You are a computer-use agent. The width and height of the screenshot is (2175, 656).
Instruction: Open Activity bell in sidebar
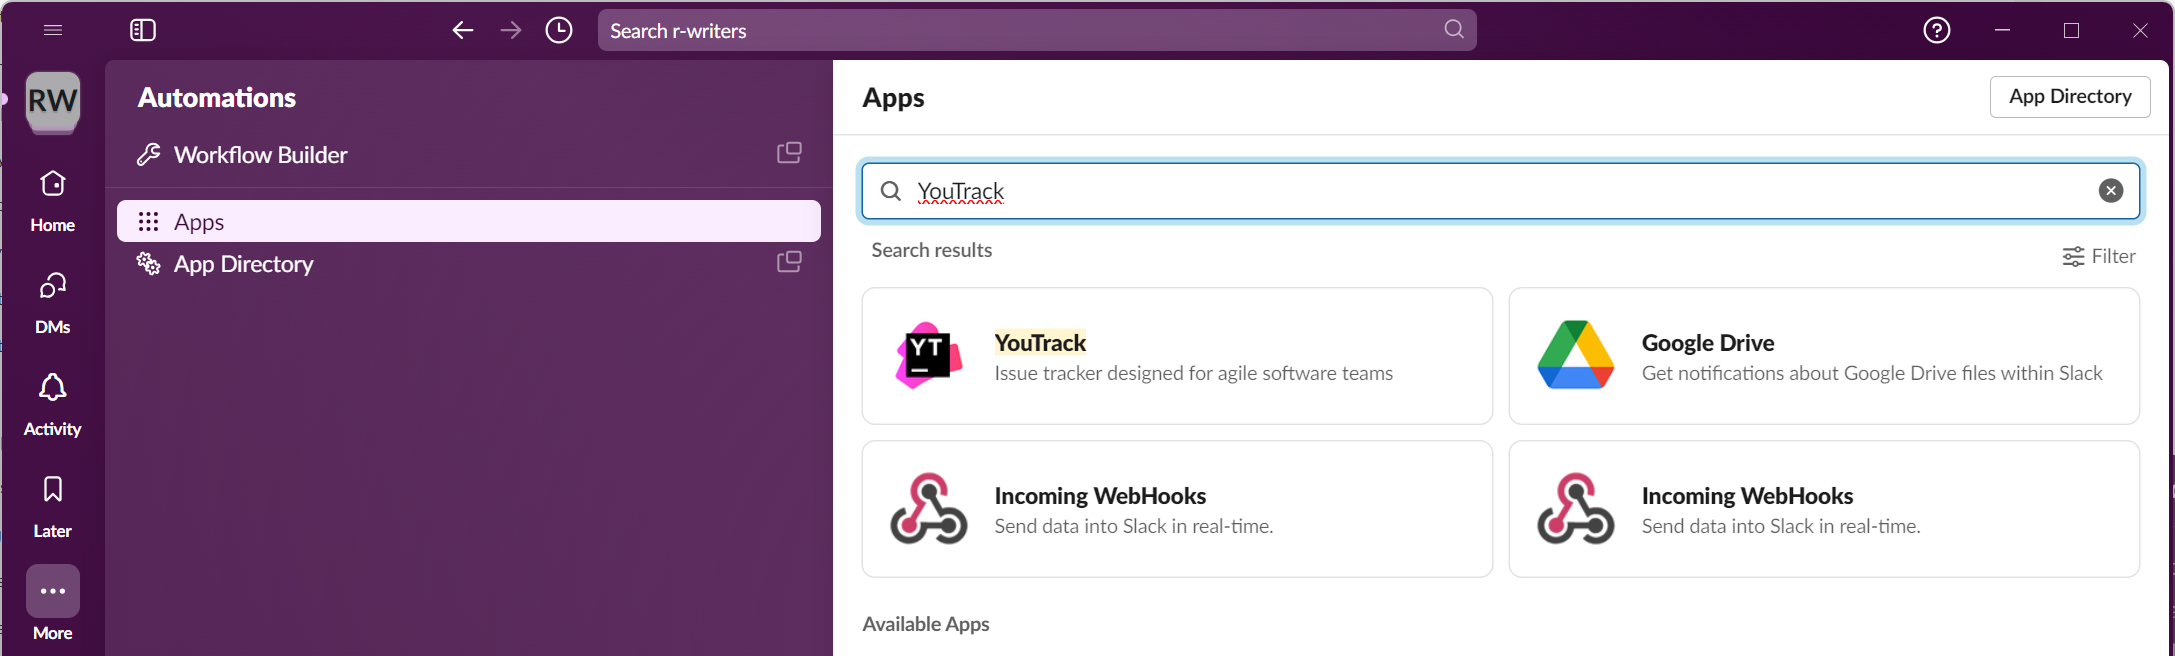[x=53, y=404]
